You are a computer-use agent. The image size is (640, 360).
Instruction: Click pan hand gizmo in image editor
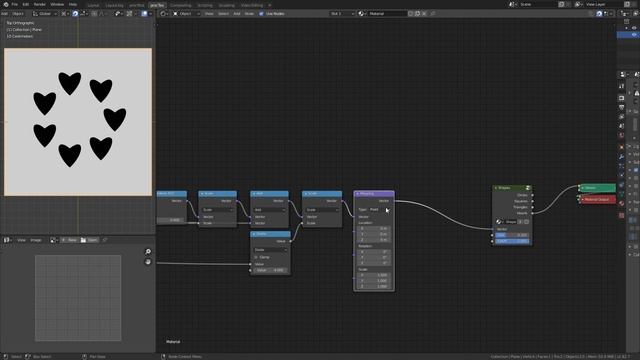tap(148, 262)
